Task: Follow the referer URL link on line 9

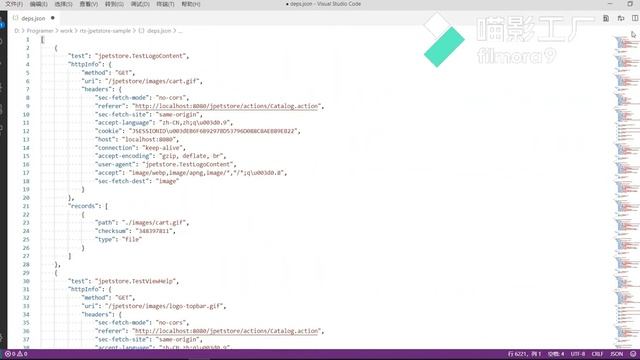Action: coord(226,106)
